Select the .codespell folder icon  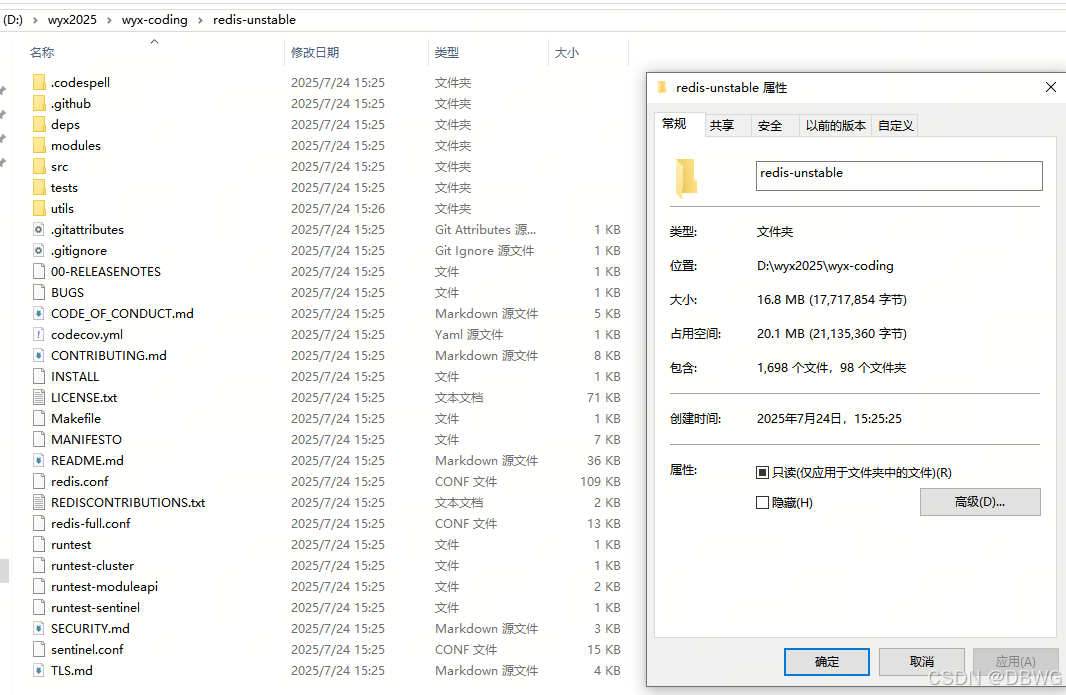pos(39,82)
